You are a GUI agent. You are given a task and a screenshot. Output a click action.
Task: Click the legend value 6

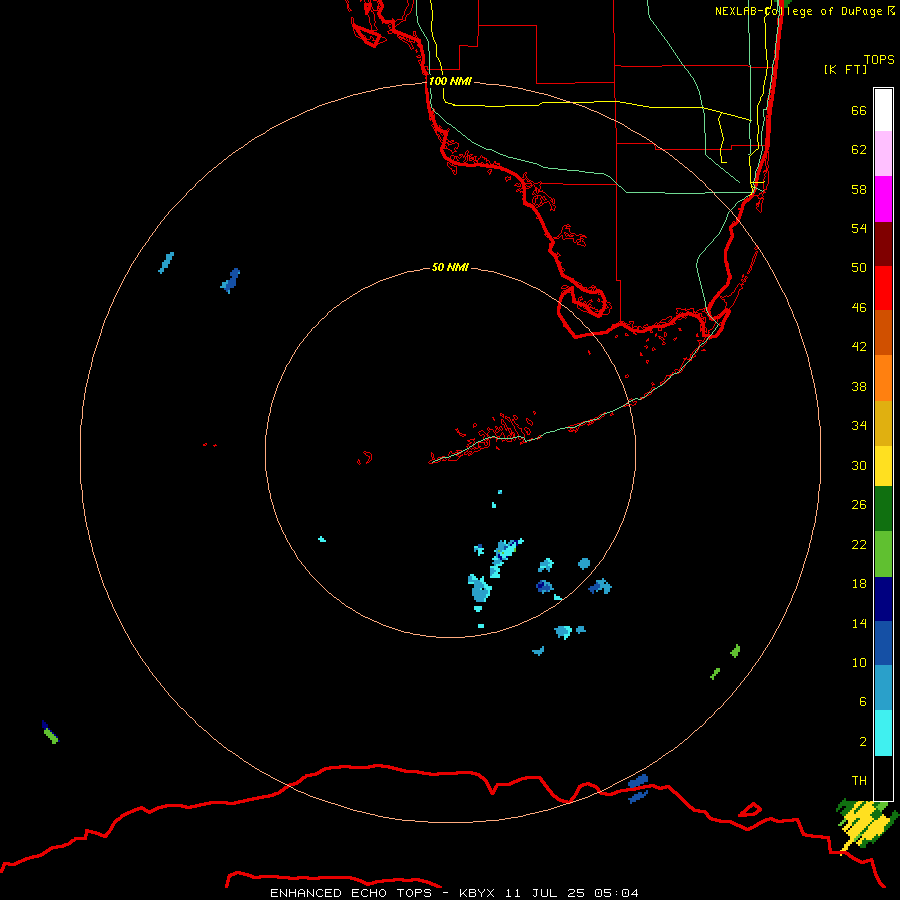[x=863, y=702]
